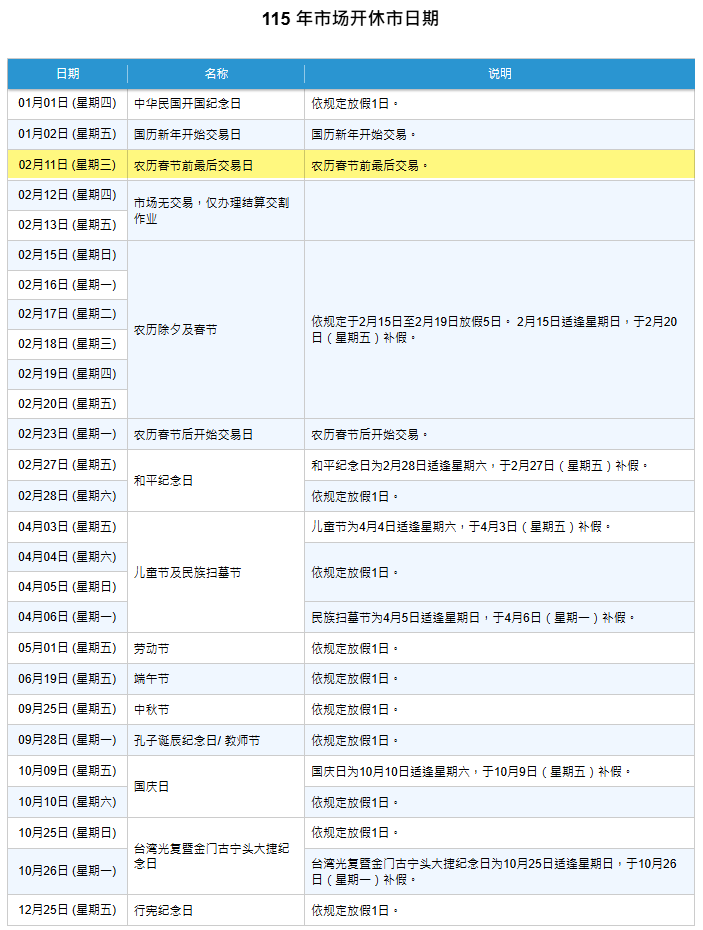Click the page title 115 年市场开休市日期

pos(350,19)
